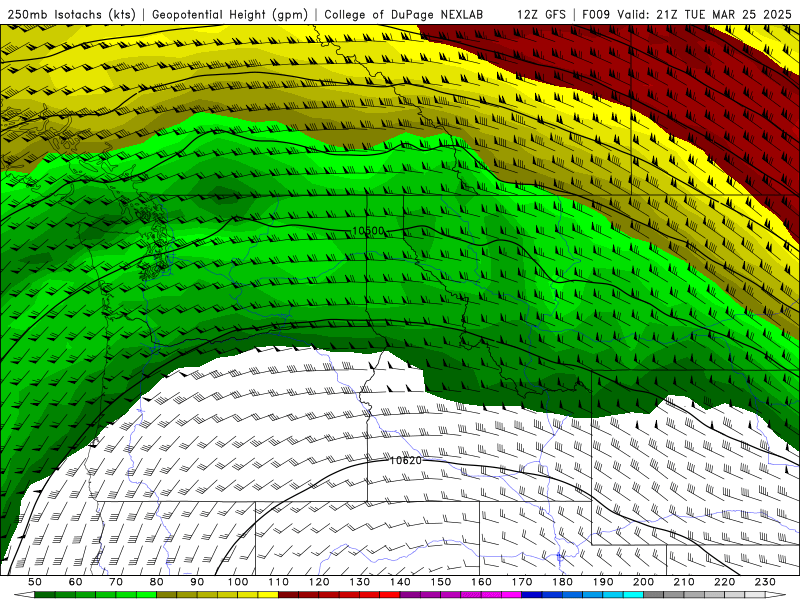Click the F009 Valid 21Z TUE MAR 25 2025 text
The image size is (800, 600).
tap(687, 15)
